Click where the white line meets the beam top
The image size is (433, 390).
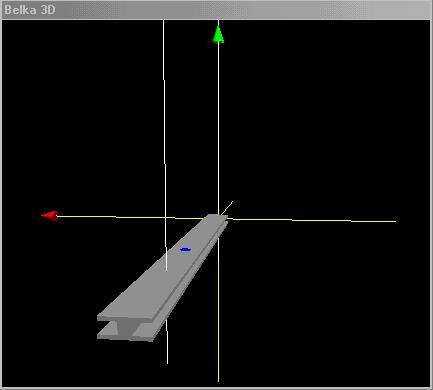[x=166, y=270]
